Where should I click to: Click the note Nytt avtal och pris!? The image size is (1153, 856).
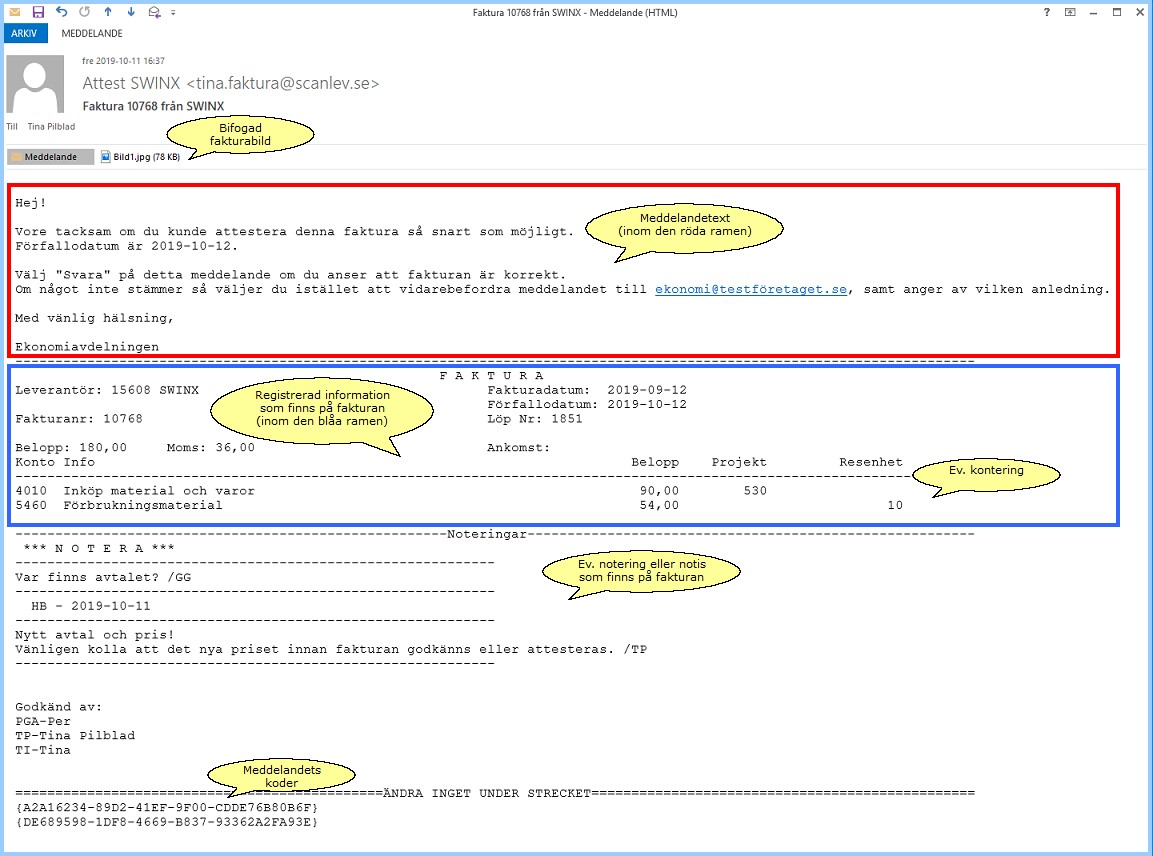point(94,635)
